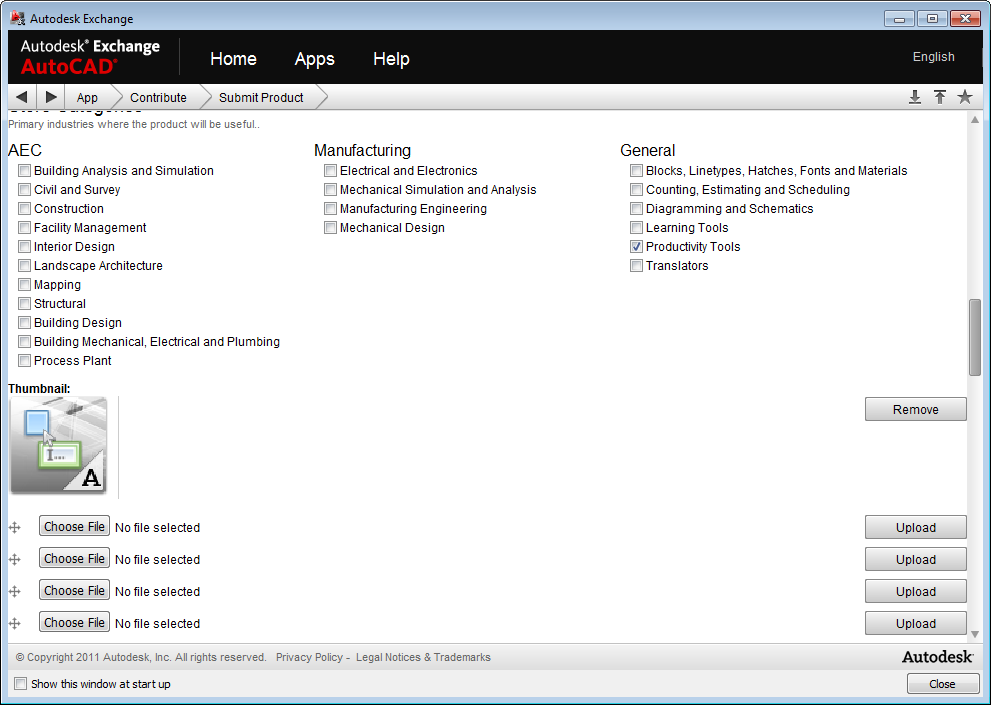Image resolution: width=991 pixels, height=705 pixels.
Task: Click the move handle beside last Choose File
Action: (x=15, y=624)
